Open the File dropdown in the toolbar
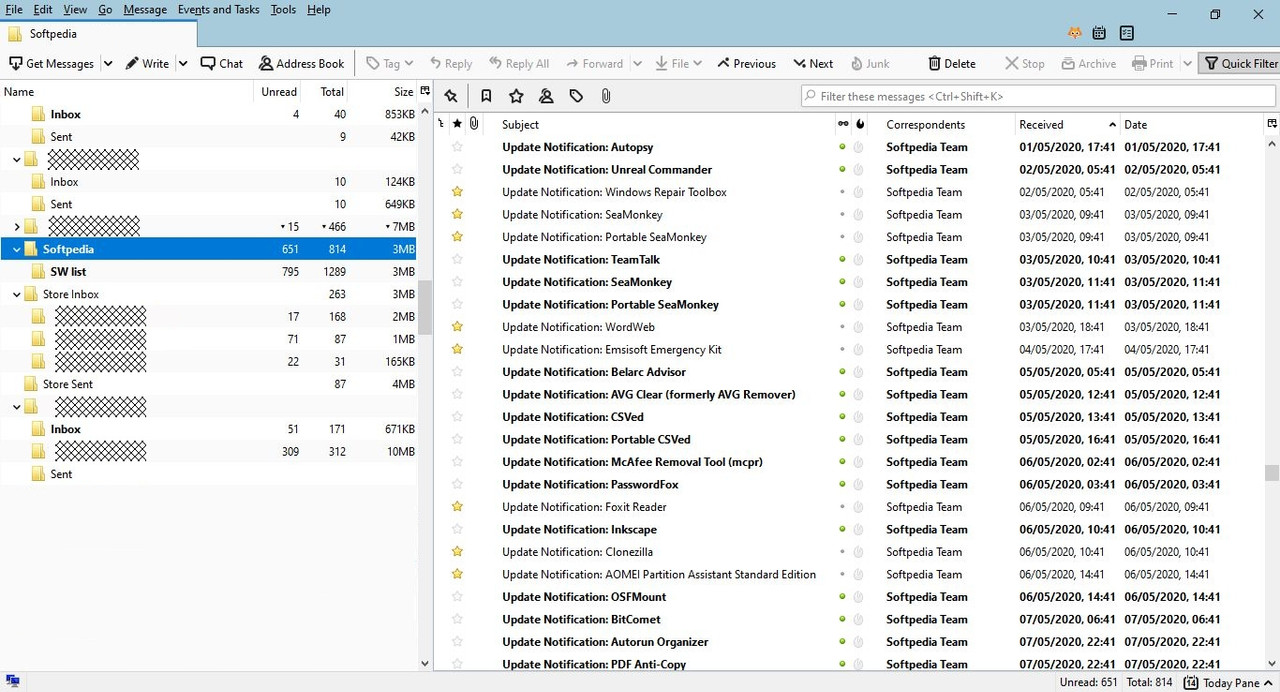1280x692 pixels. [678, 63]
